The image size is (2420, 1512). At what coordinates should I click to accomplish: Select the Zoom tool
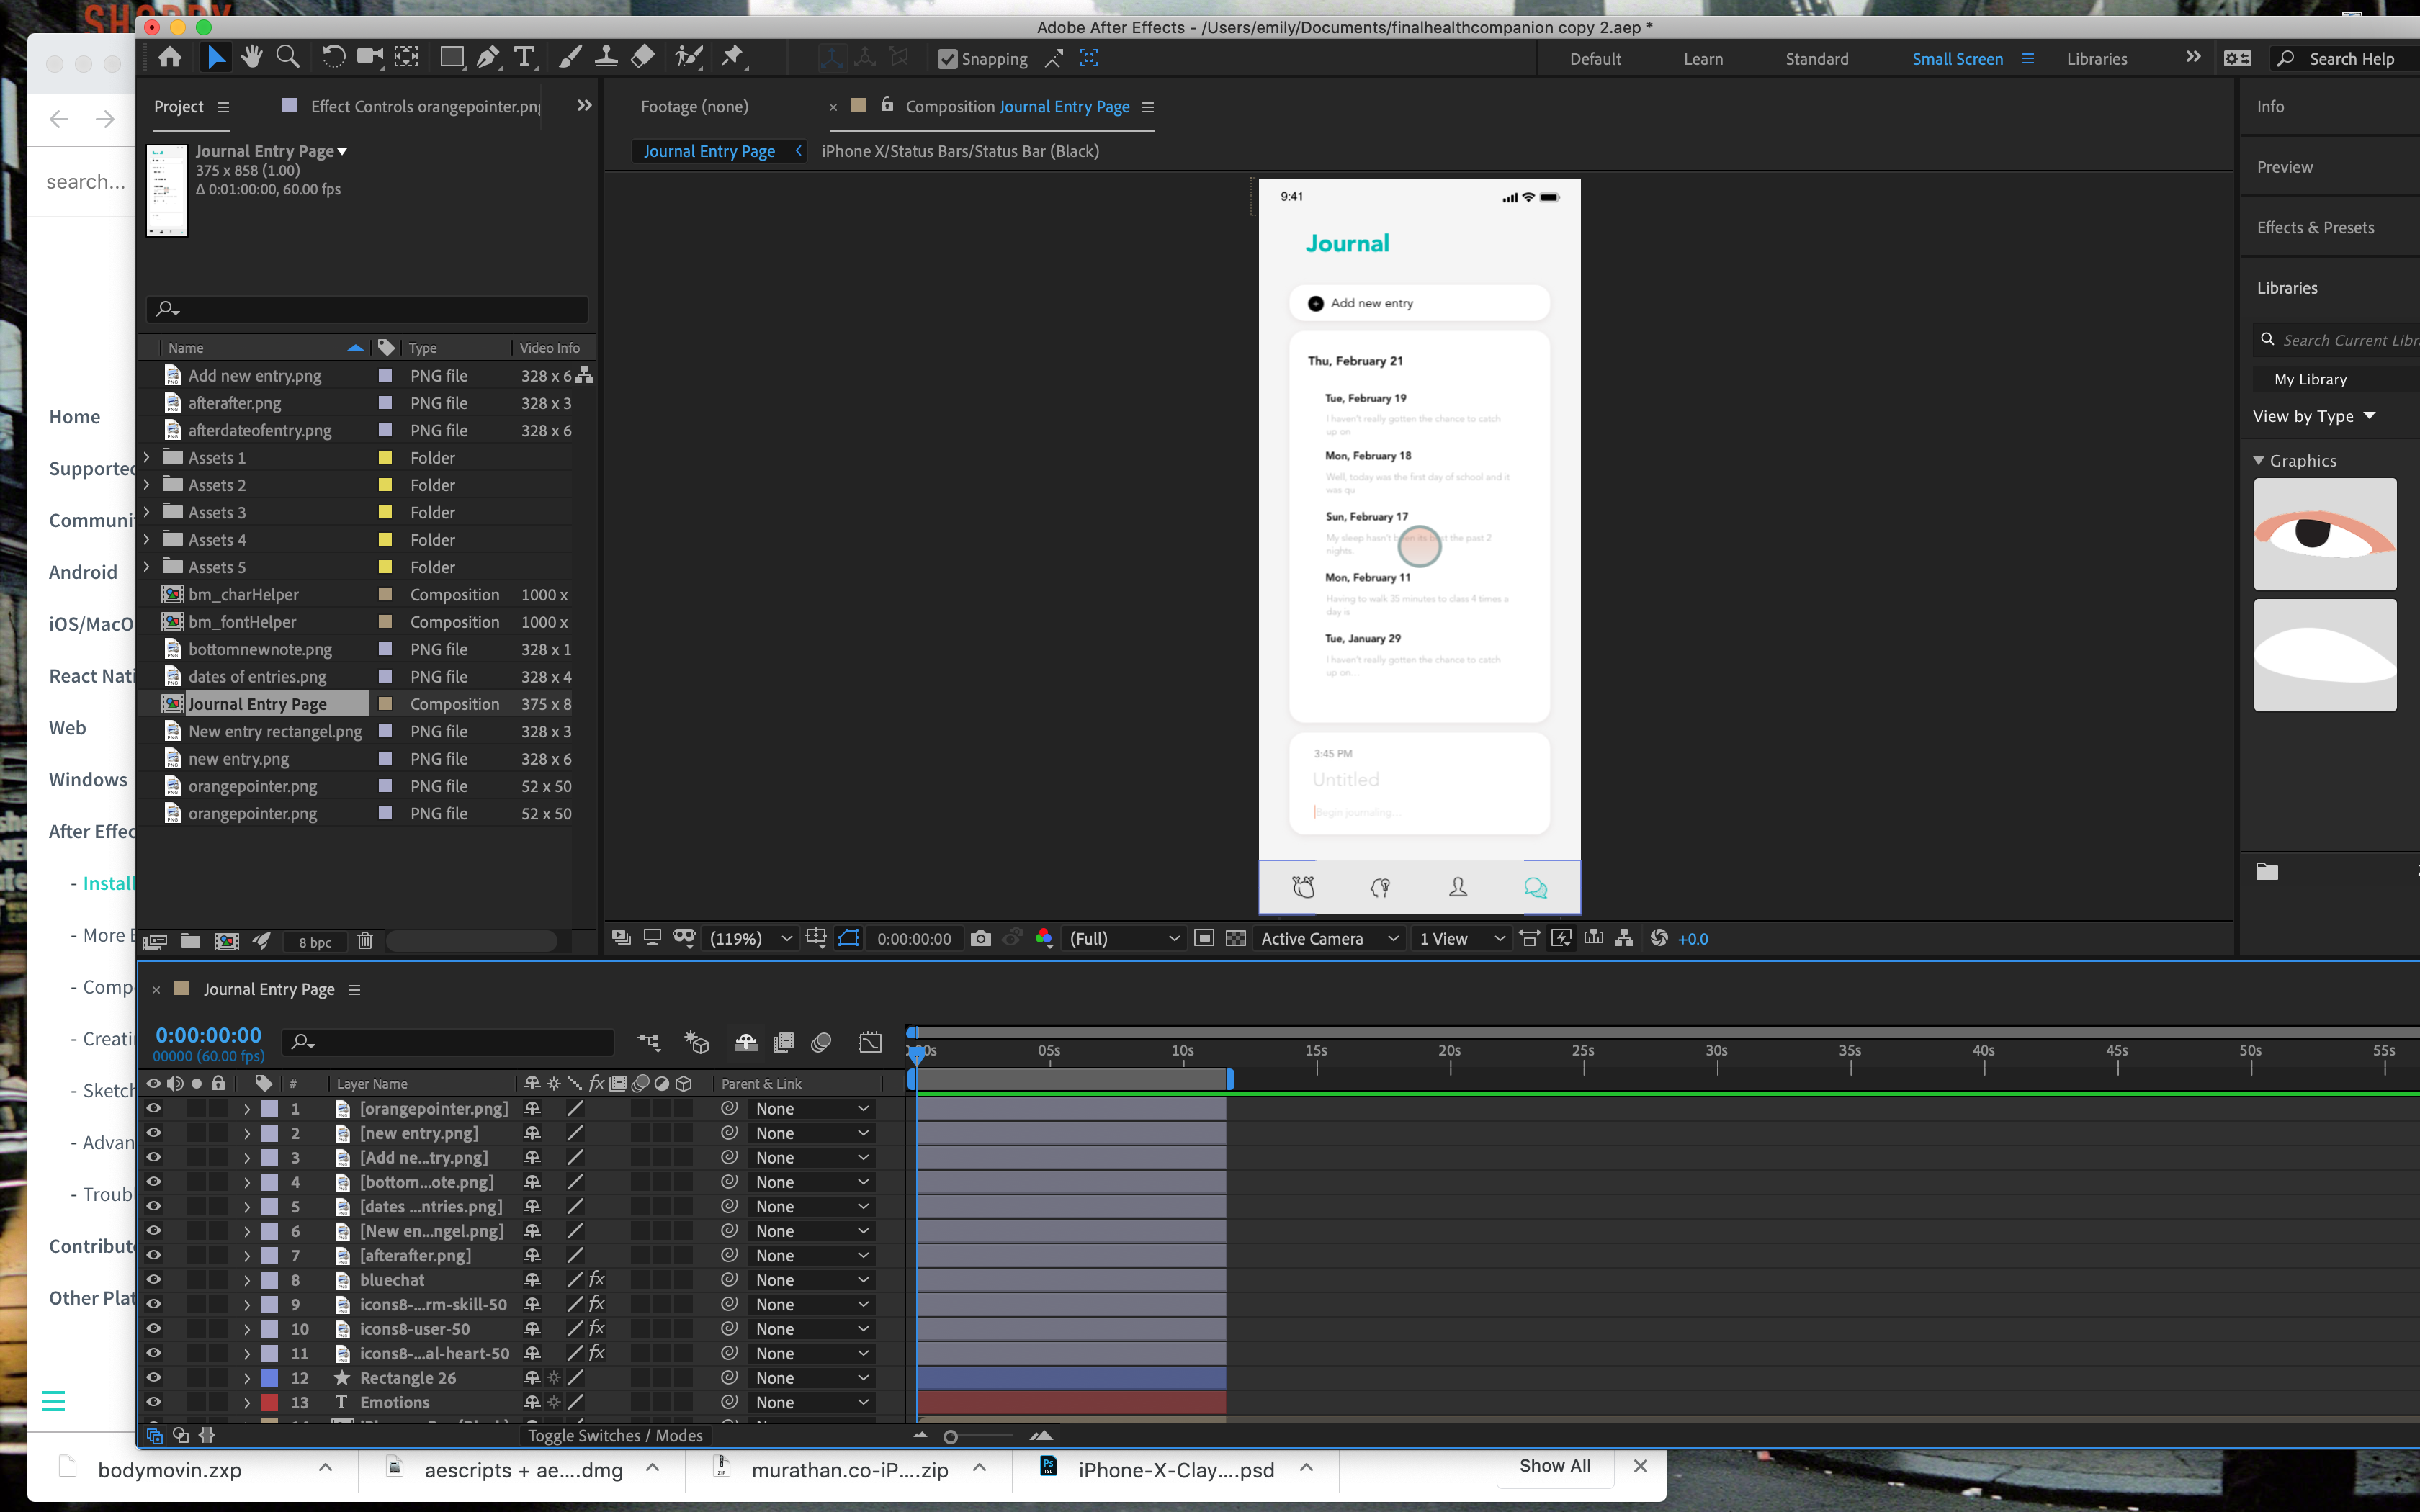click(288, 57)
